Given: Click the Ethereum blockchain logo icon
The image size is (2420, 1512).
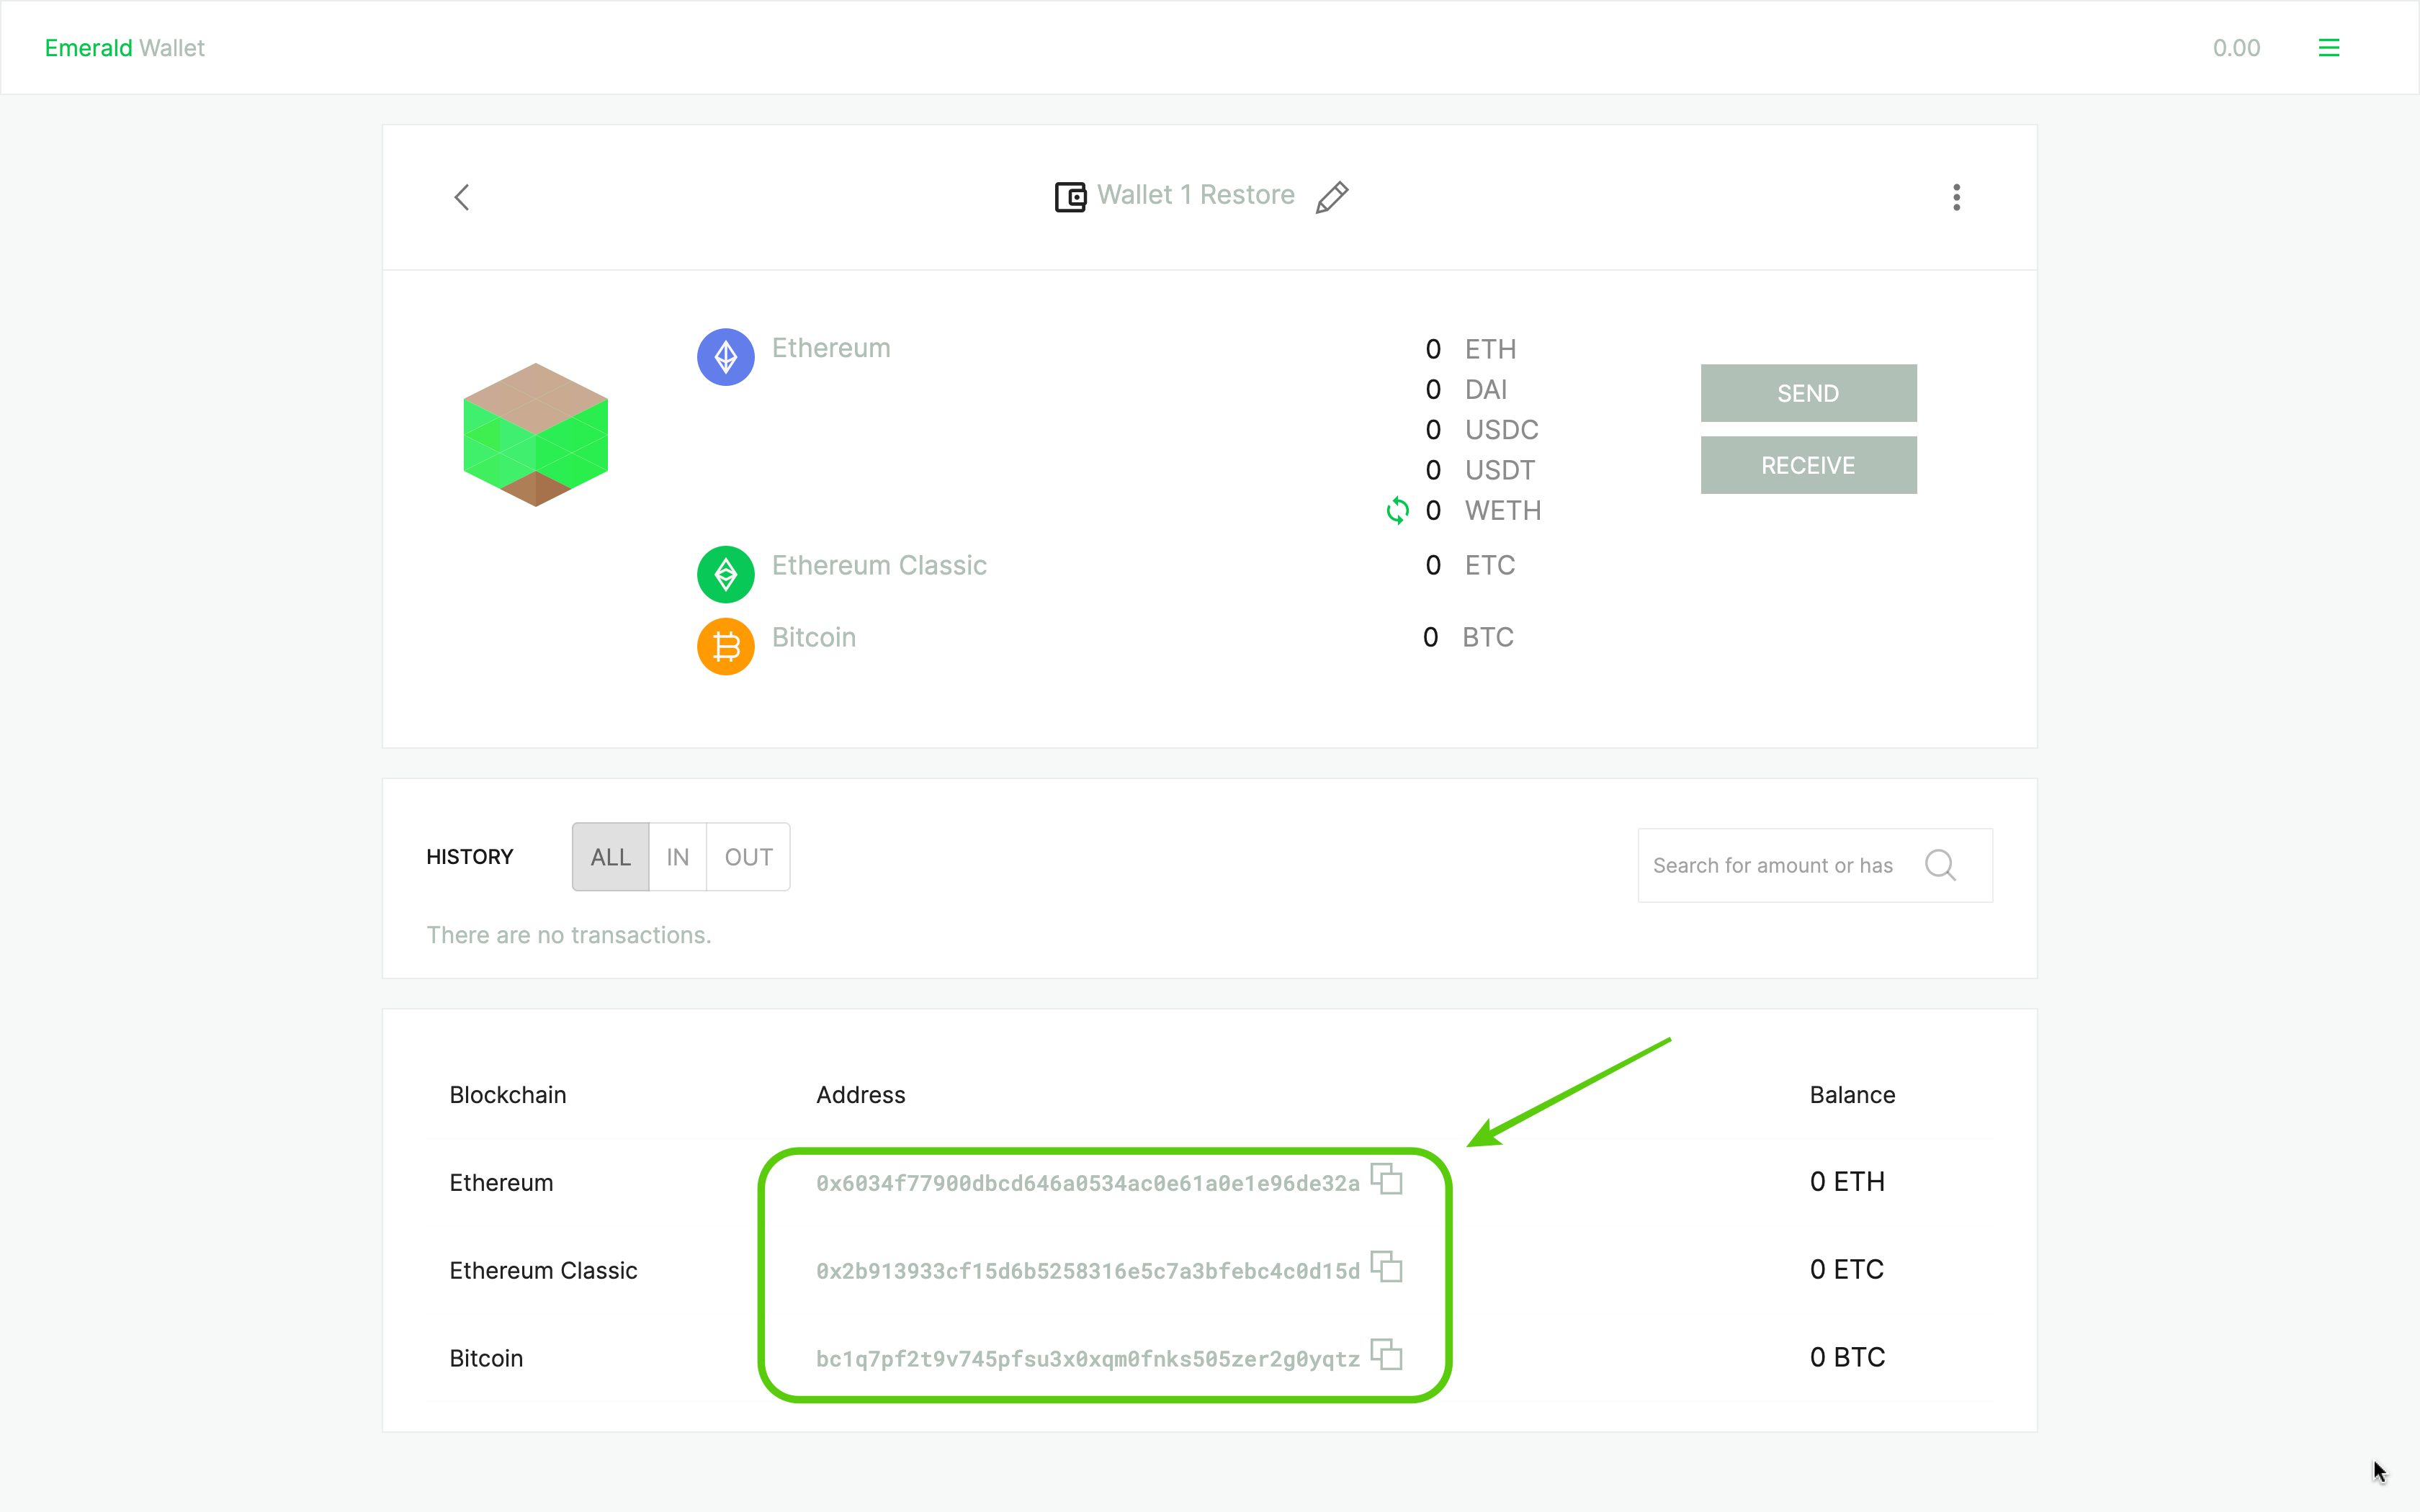Looking at the screenshot, I should [x=725, y=357].
